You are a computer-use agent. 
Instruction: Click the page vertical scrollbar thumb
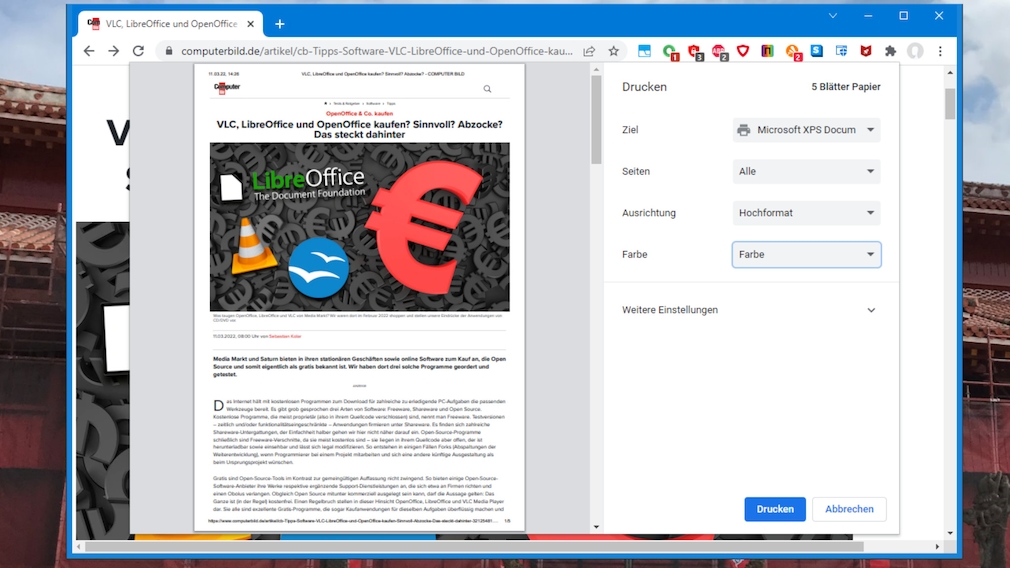pyautogui.click(x=950, y=103)
